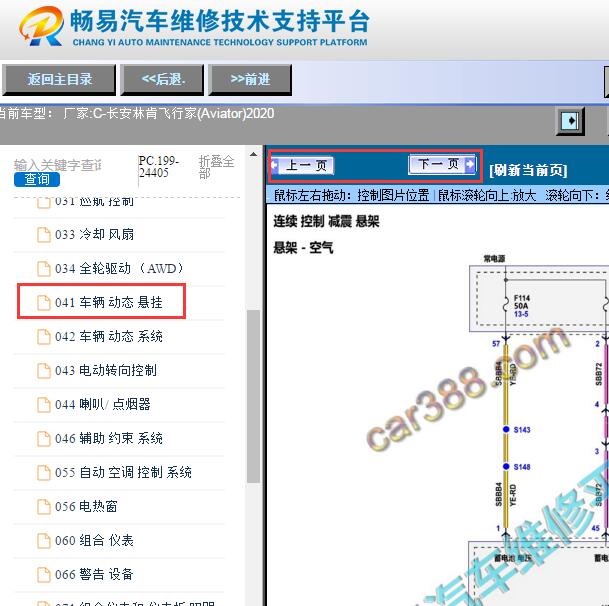Screen dimensions: 609x606
Task: Click document icon beside 042 车辆 动态 系统
Action: [44, 337]
